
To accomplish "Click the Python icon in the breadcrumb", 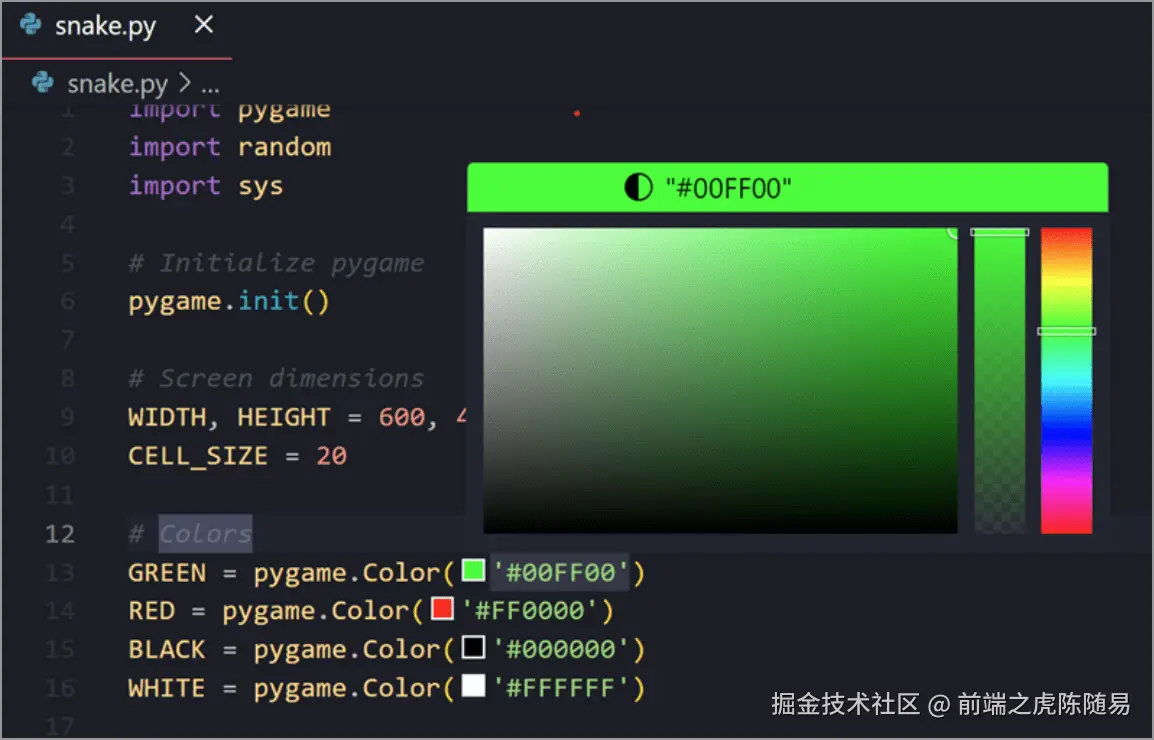I will pos(43,82).
